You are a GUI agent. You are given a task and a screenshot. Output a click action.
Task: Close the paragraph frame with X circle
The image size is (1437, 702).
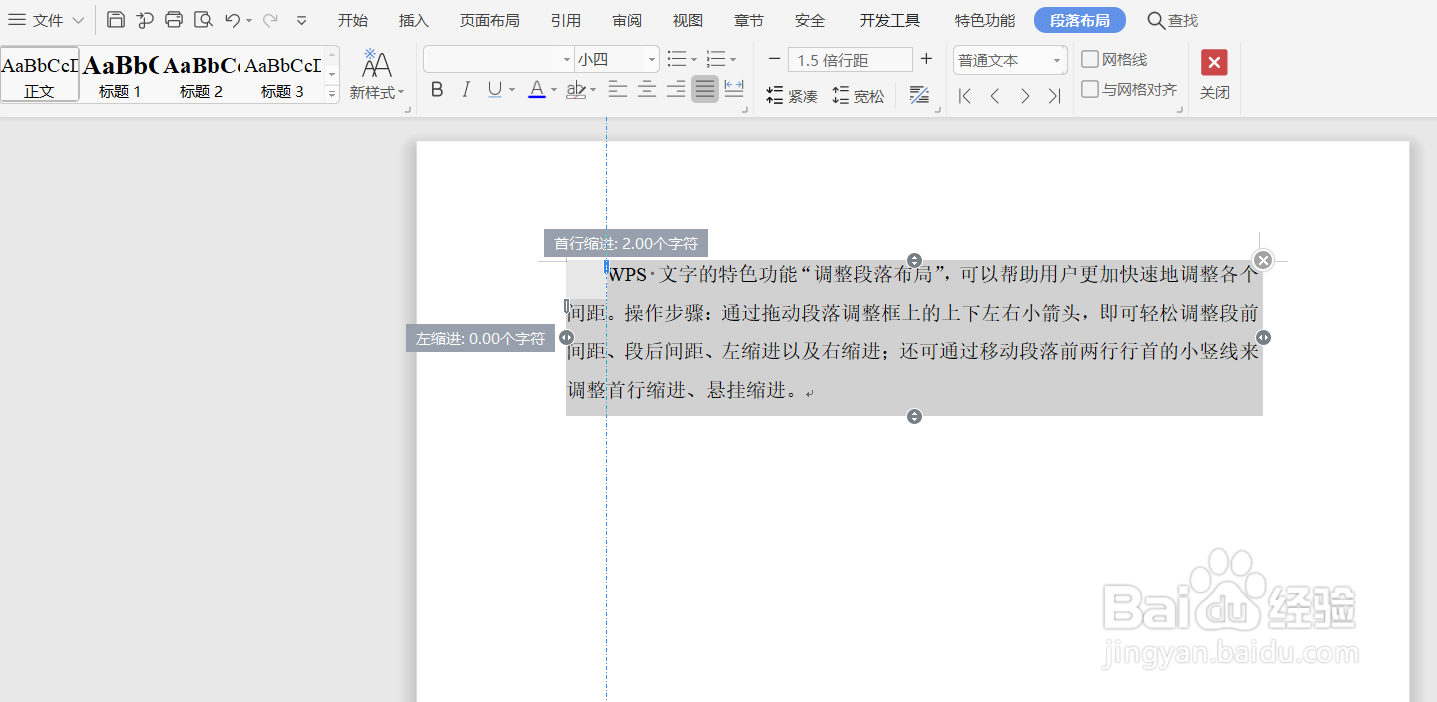pyautogui.click(x=1263, y=260)
